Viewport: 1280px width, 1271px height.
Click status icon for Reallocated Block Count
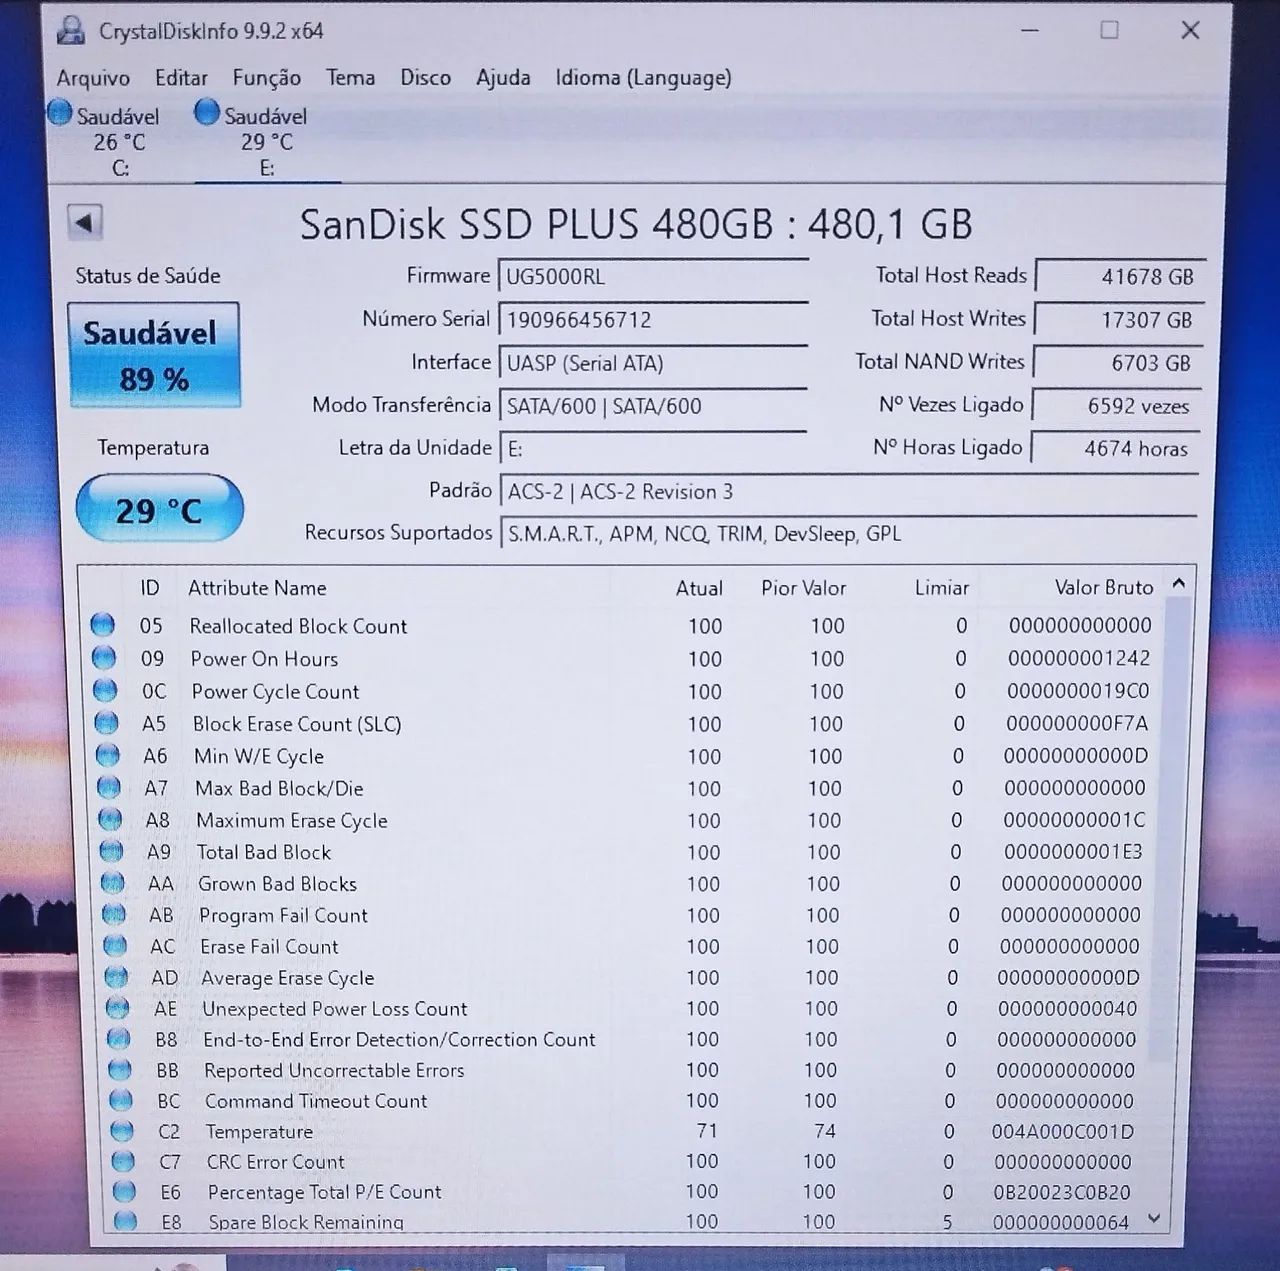(102, 625)
